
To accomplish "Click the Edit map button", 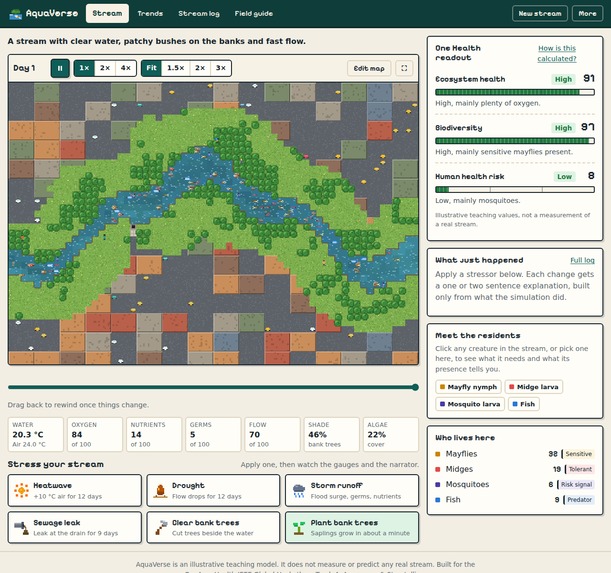I will click(x=369, y=68).
